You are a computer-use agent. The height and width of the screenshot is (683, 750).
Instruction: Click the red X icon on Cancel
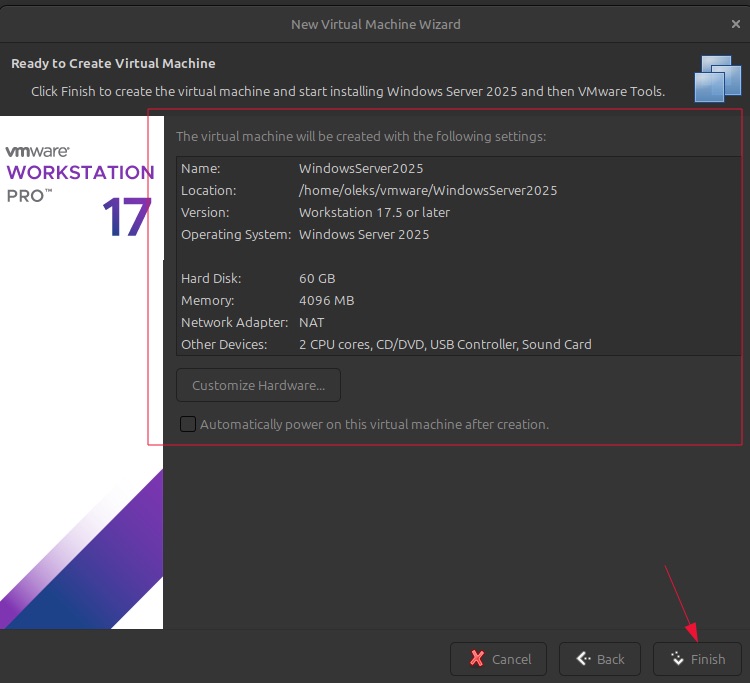[477, 659]
